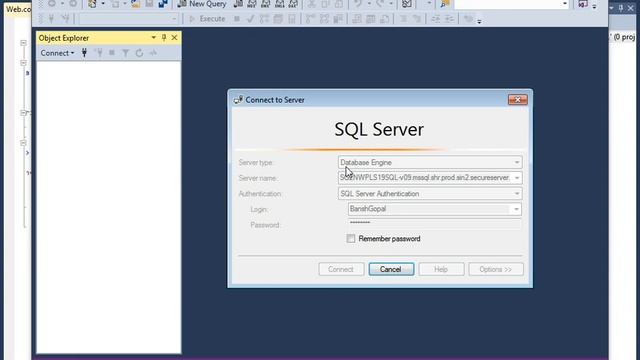This screenshot has width=640, height=360.
Task: Expand dialog with Options >> button
Action: [496, 269]
